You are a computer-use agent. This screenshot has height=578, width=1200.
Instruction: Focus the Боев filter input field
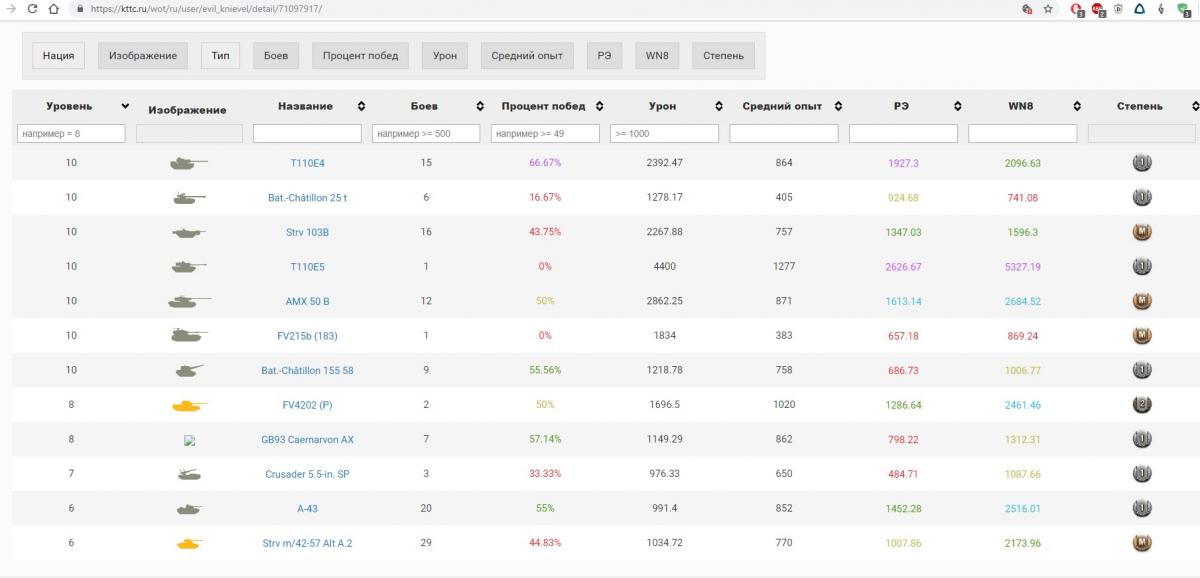[x=426, y=133]
